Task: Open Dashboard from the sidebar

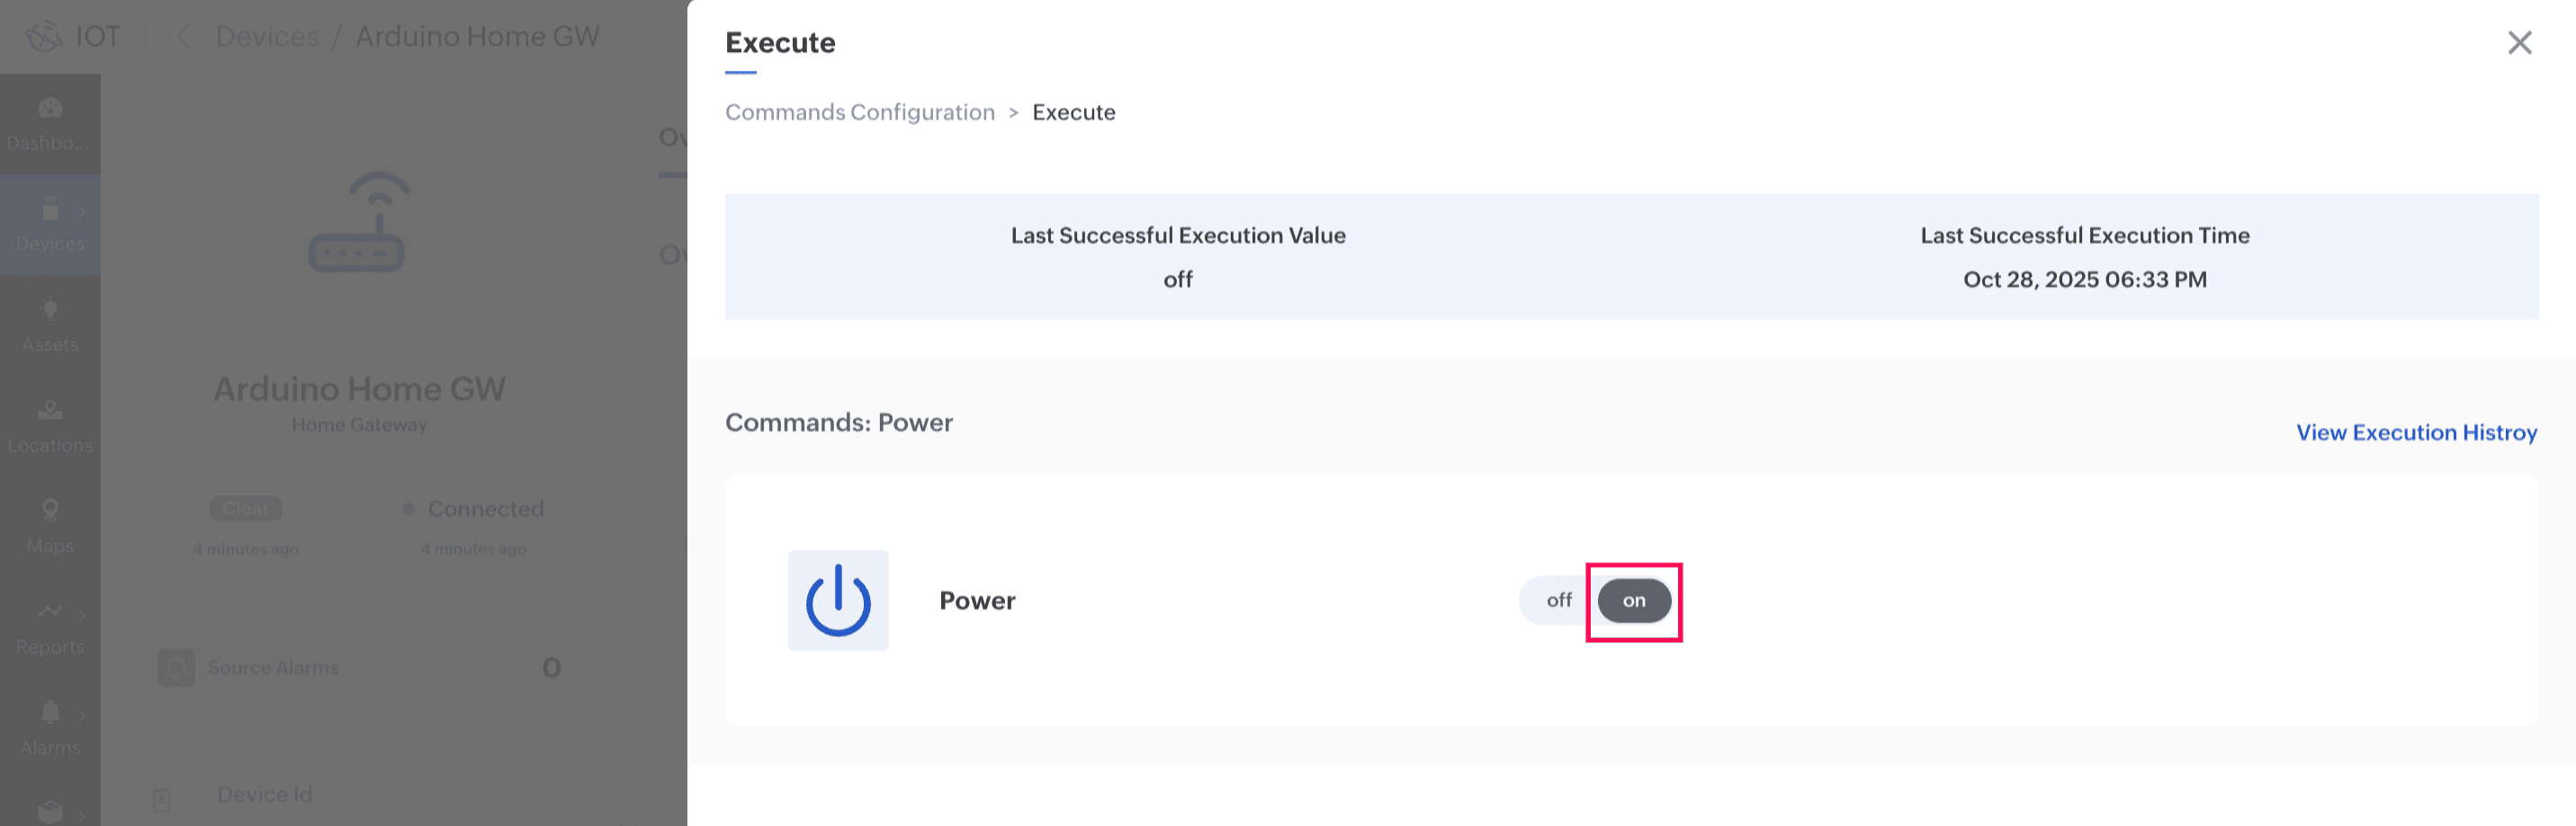Action: pos(50,123)
